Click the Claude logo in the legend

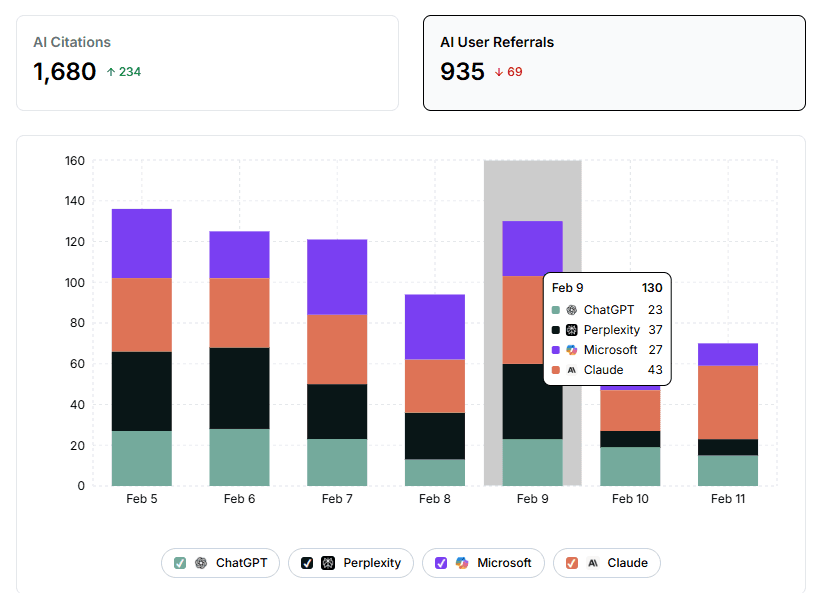click(x=593, y=563)
